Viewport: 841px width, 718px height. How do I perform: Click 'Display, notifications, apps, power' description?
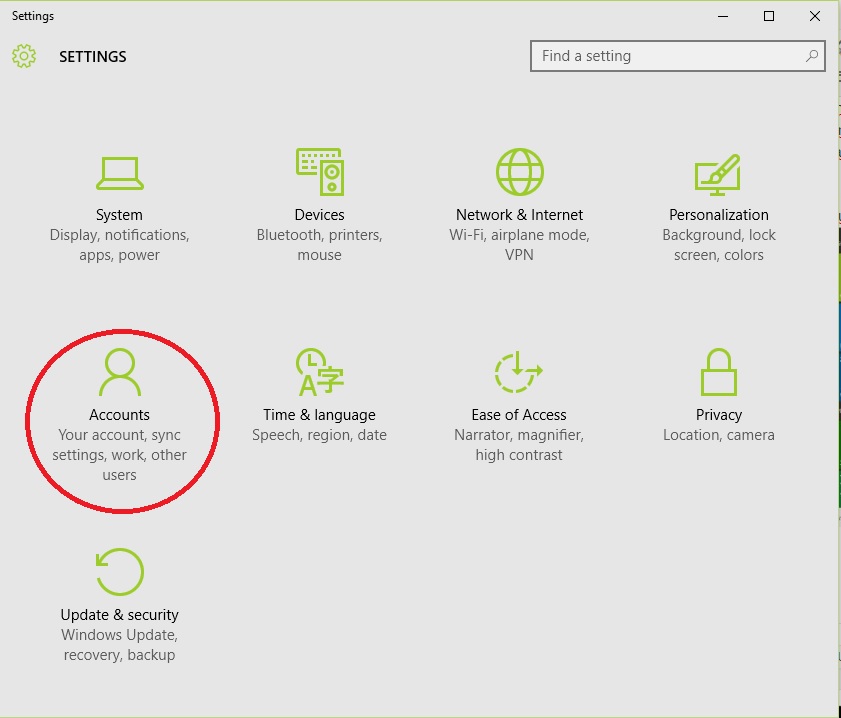(120, 245)
